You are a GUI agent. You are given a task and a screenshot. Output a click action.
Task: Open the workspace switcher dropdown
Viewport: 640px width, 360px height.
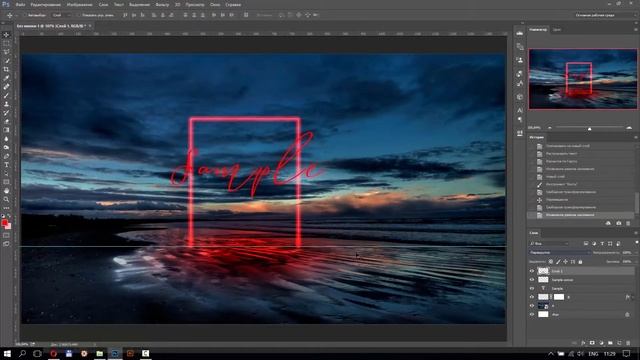pos(605,15)
